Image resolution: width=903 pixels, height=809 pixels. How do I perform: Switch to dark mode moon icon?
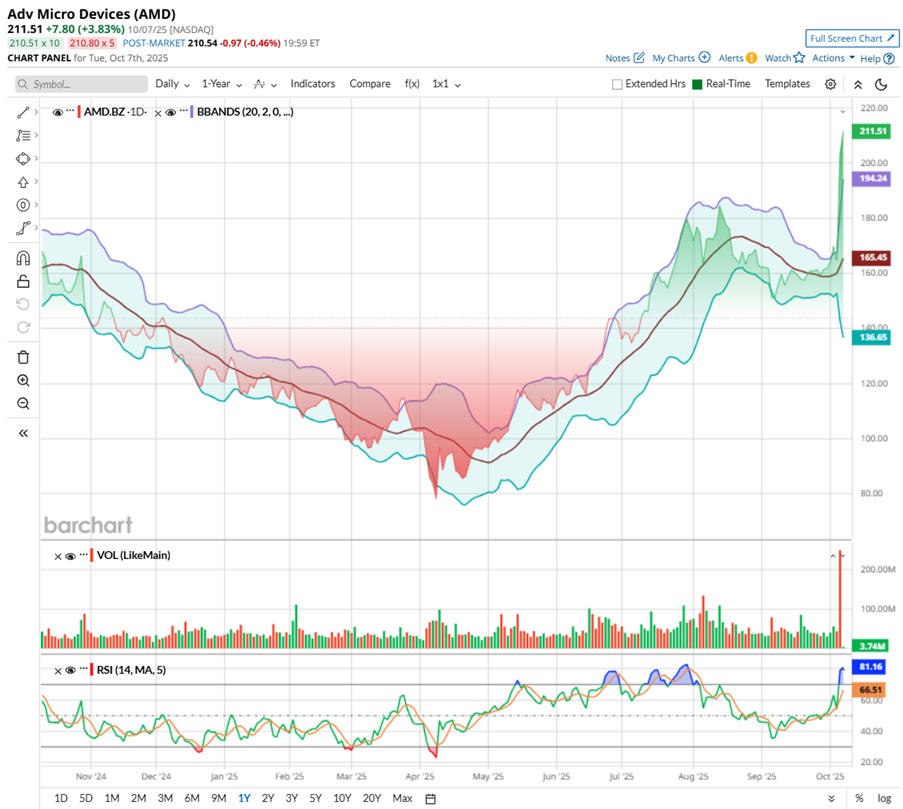pyautogui.click(x=881, y=85)
